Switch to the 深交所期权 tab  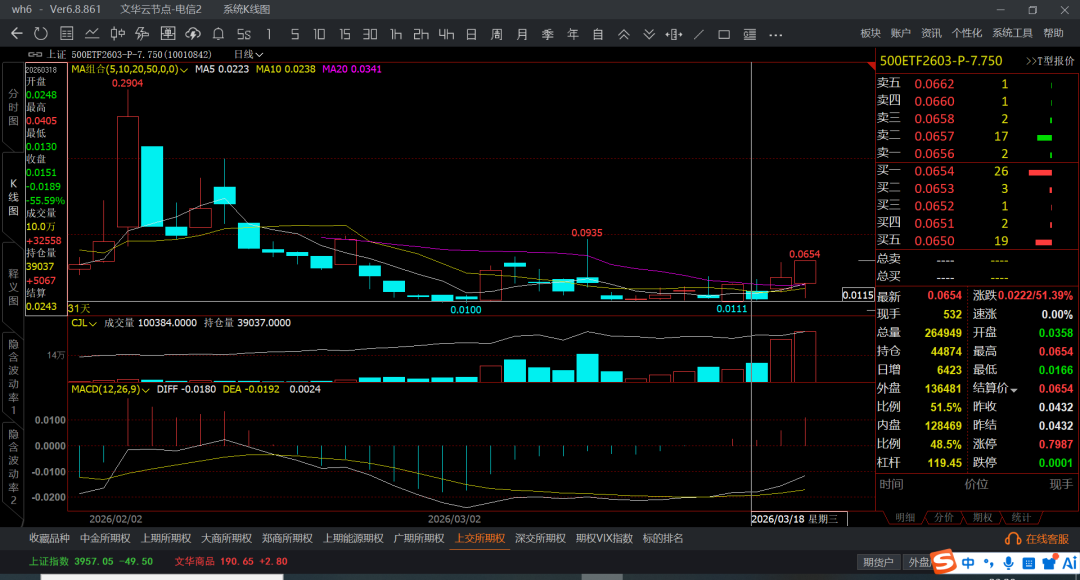(x=540, y=538)
